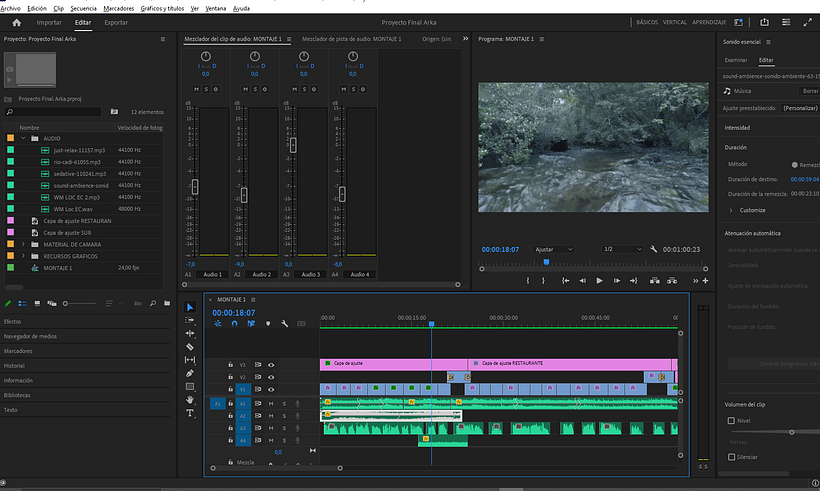Select the Pen tool in timeline toolbar
Image resolution: width=820 pixels, height=491 pixels.
pyautogui.click(x=190, y=373)
